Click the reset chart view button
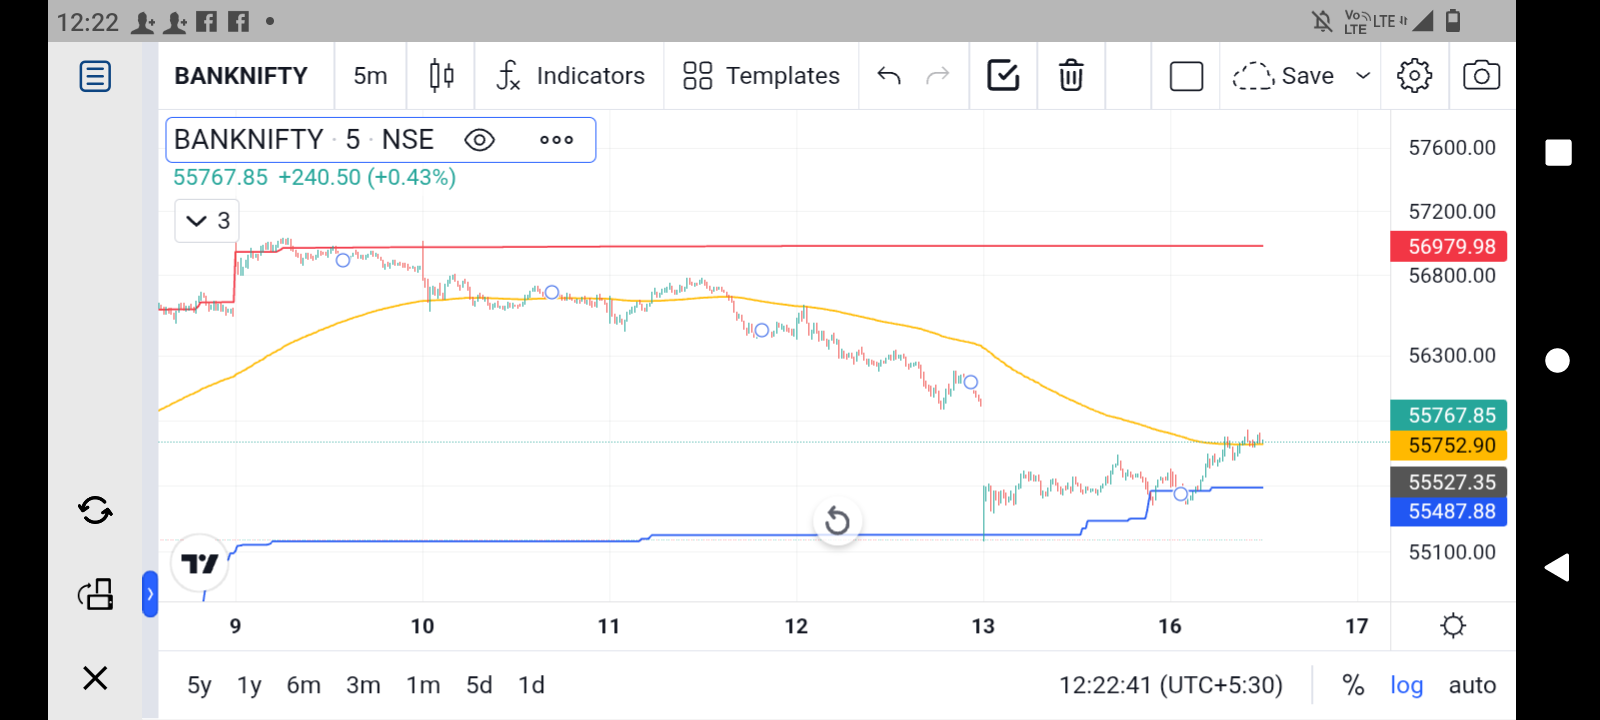This screenshot has width=1600, height=720. (838, 521)
